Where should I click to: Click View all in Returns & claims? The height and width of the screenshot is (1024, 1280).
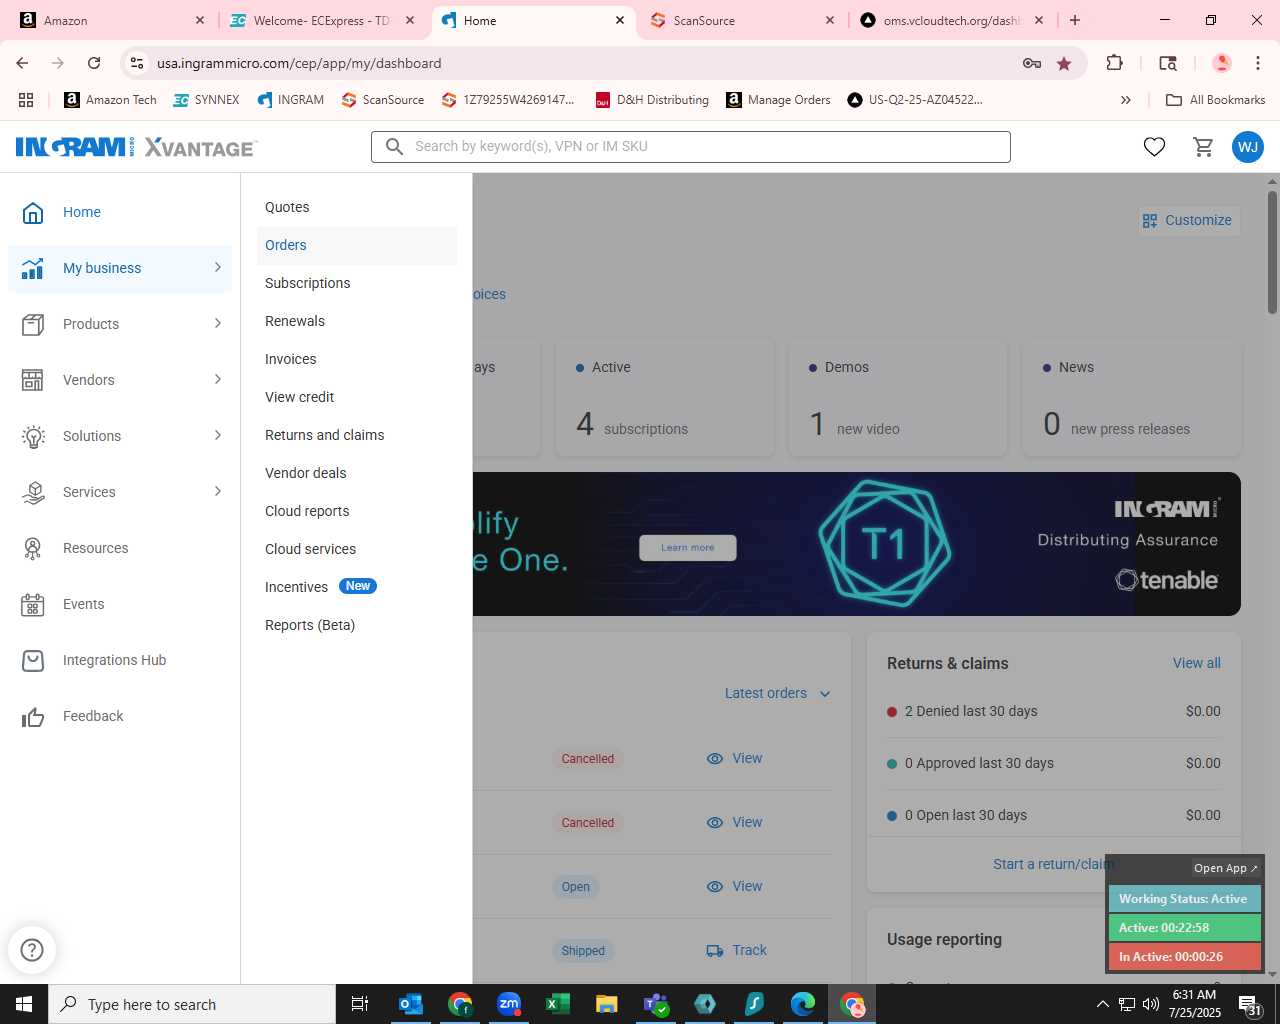(x=1196, y=663)
